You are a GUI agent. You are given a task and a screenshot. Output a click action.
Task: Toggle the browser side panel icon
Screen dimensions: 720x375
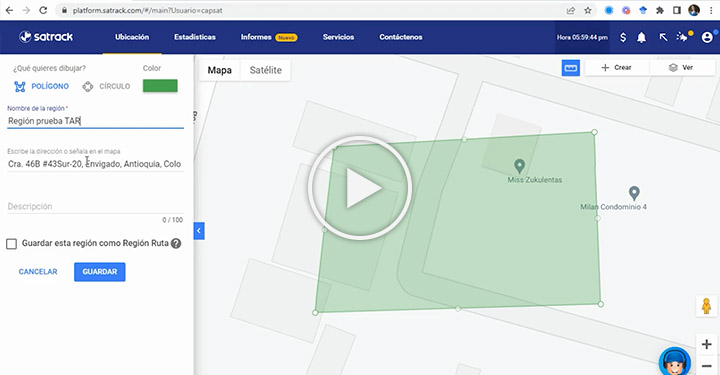[677, 10]
